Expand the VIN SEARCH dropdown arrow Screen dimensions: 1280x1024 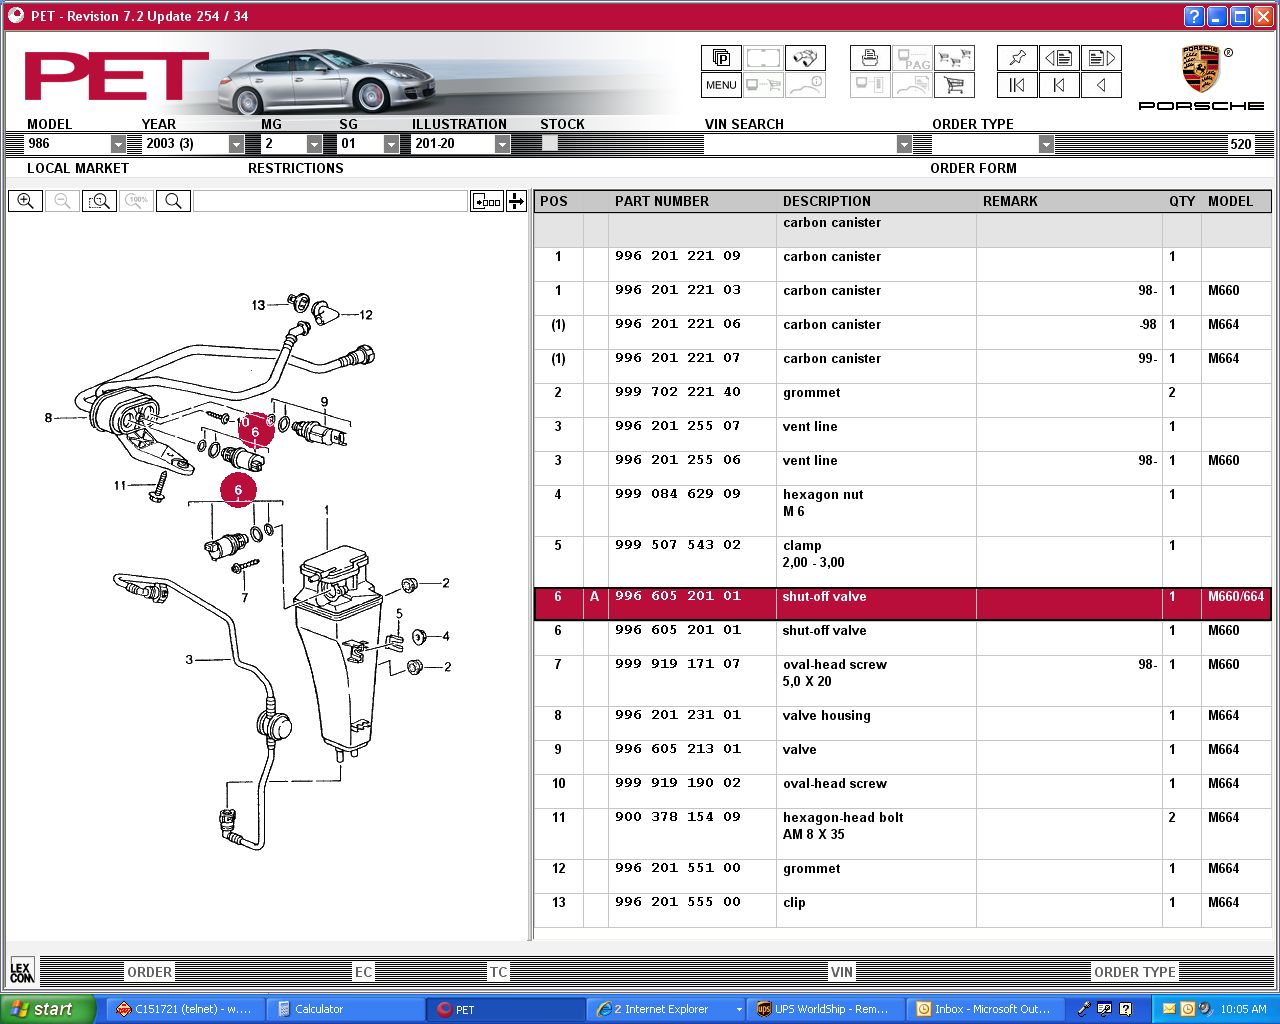pos(904,144)
